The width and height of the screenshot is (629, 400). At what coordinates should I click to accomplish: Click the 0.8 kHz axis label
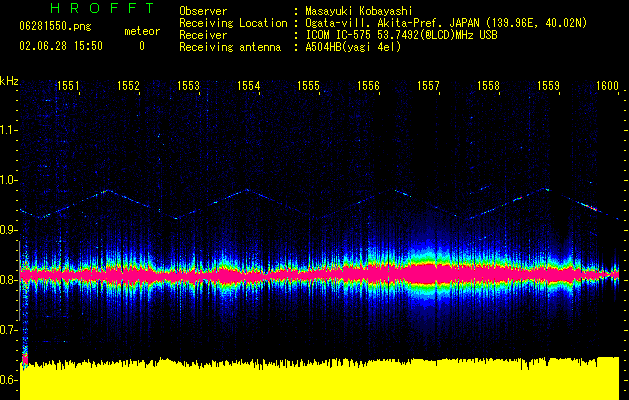point(8,280)
